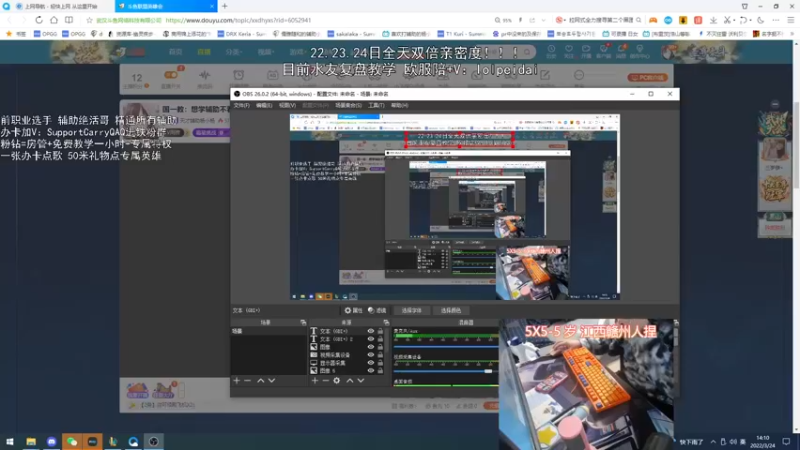
Task: Toggle browser night mode moon icon
Action: coord(760,20)
